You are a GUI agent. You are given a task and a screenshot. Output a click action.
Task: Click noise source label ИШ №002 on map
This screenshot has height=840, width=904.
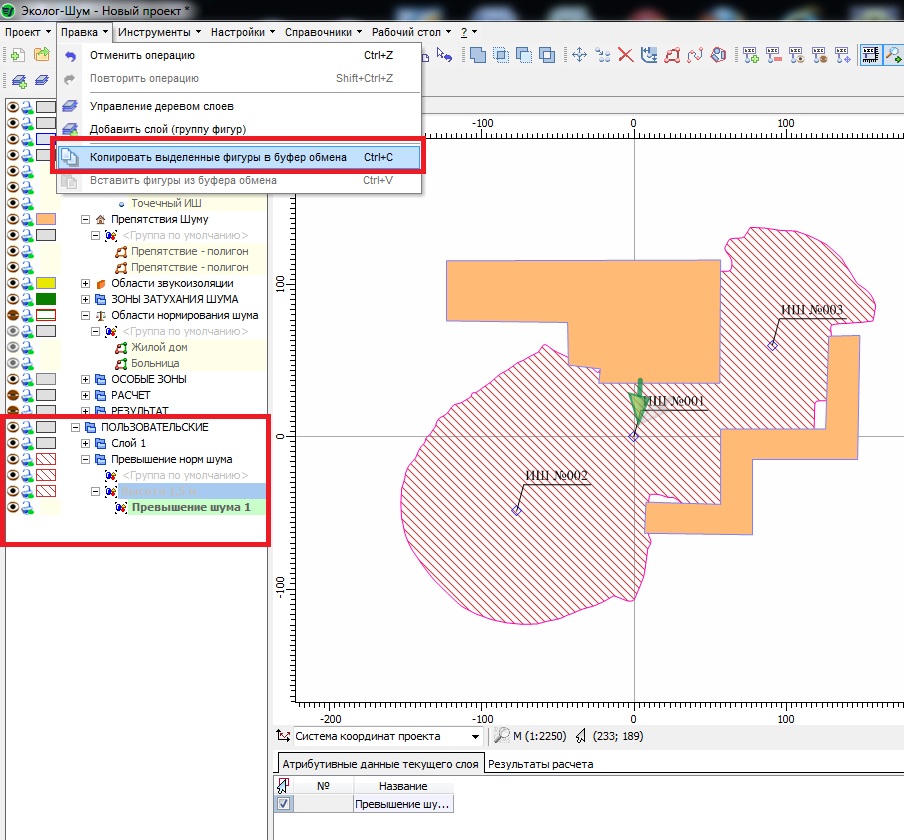click(x=555, y=476)
